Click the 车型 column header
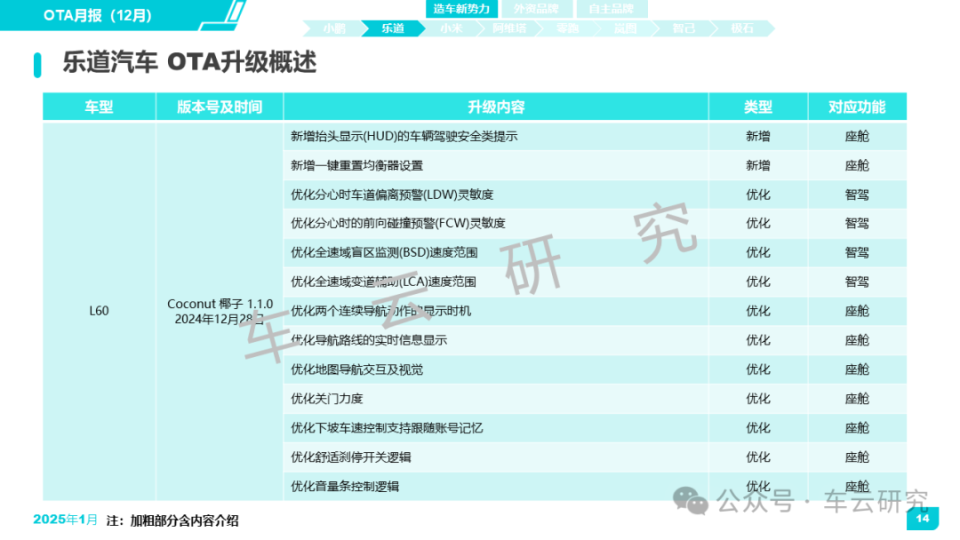The image size is (960, 540). pyautogui.click(x=99, y=107)
